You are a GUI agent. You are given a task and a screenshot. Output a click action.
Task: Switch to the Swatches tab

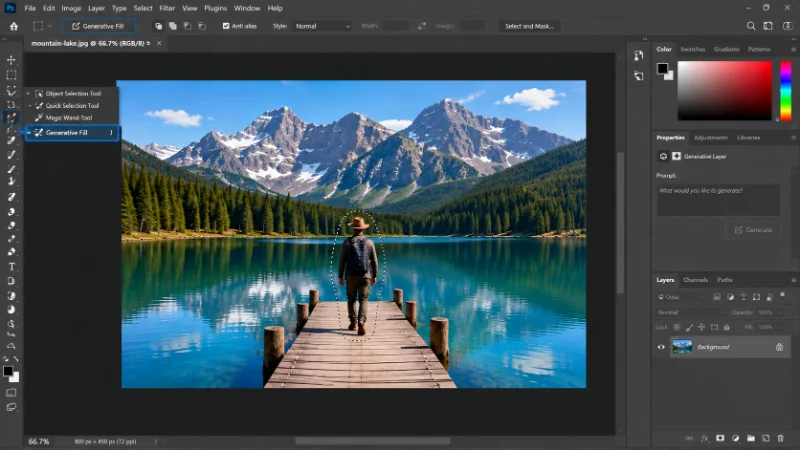click(692, 49)
